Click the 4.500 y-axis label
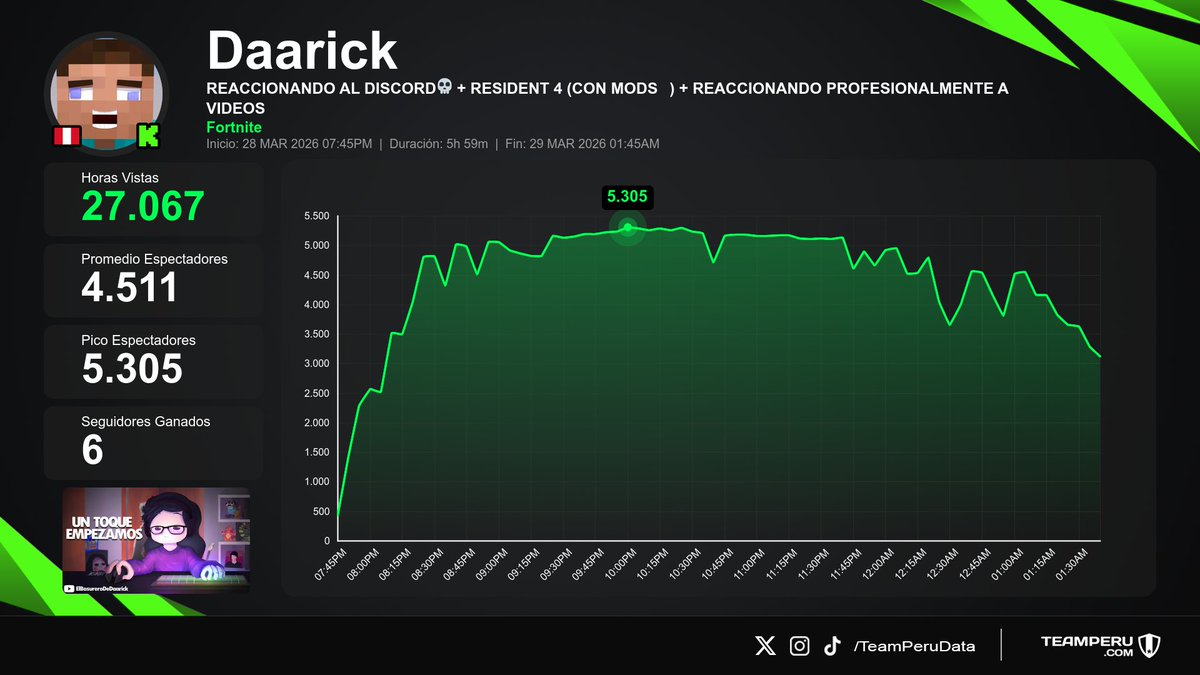 316,275
